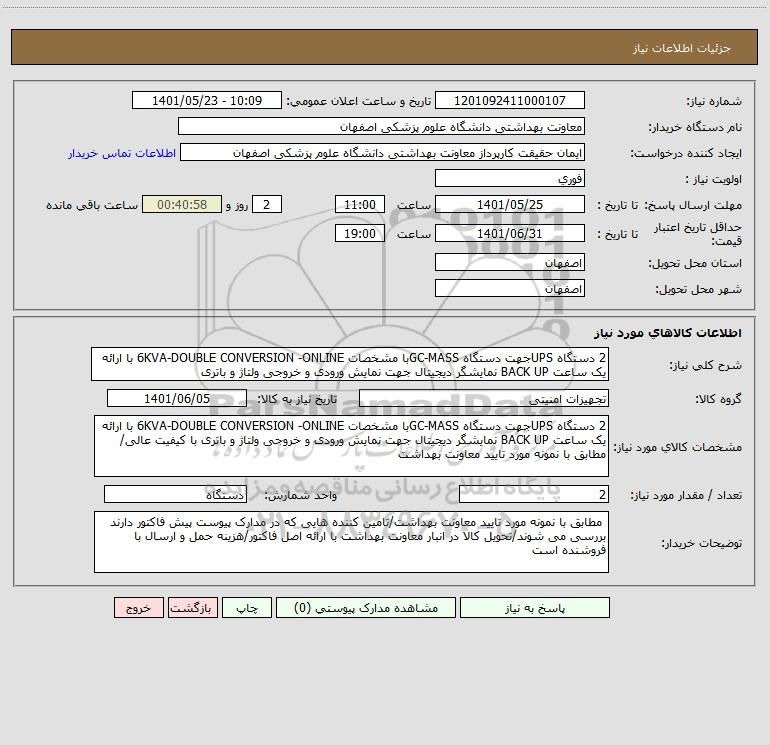The height and width of the screenshot is (745, 770).
Task: Click the توضیحات خریدار text box
Action: coord(351,542)
